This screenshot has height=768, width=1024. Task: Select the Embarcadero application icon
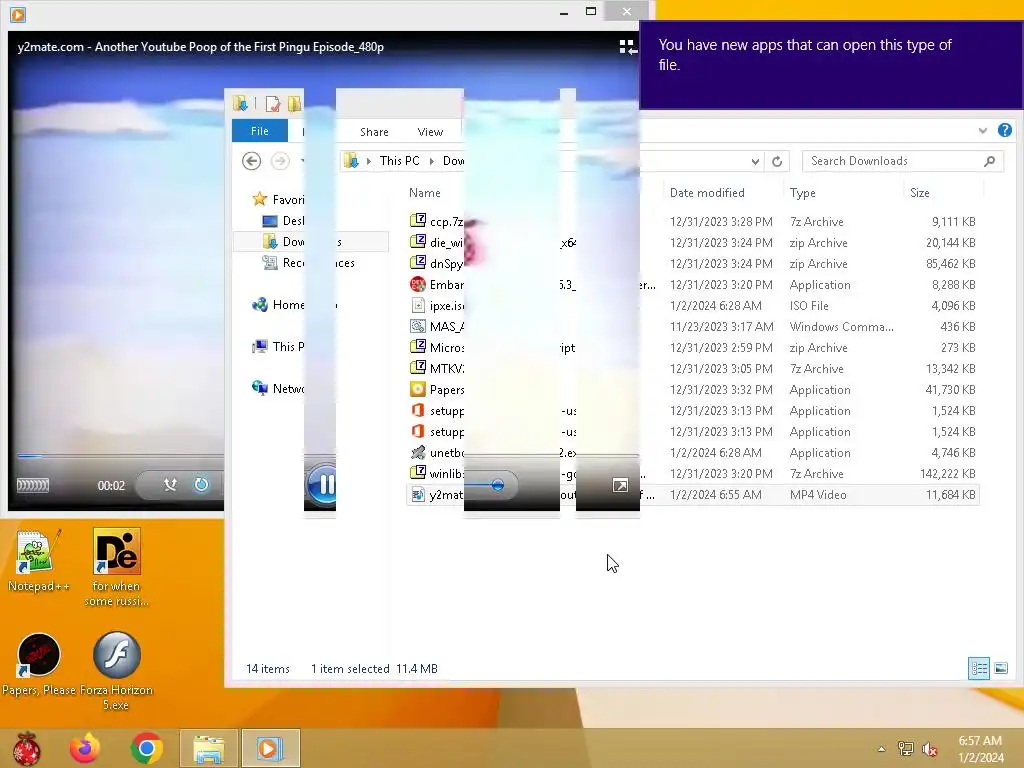(x=418, y=284)
